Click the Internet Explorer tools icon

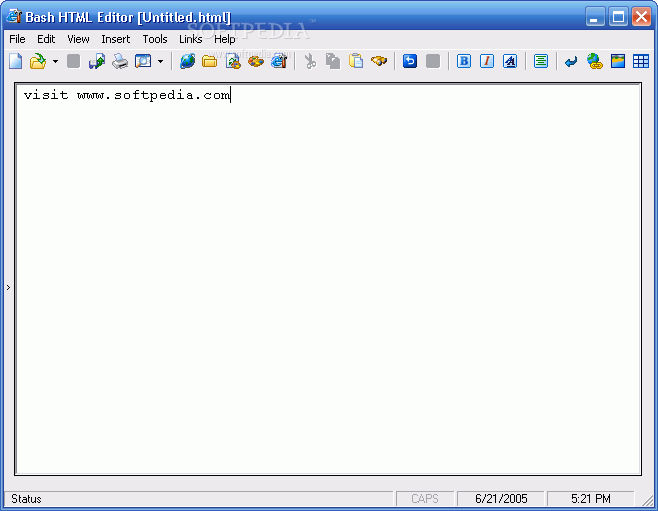[x=279, y=61]
